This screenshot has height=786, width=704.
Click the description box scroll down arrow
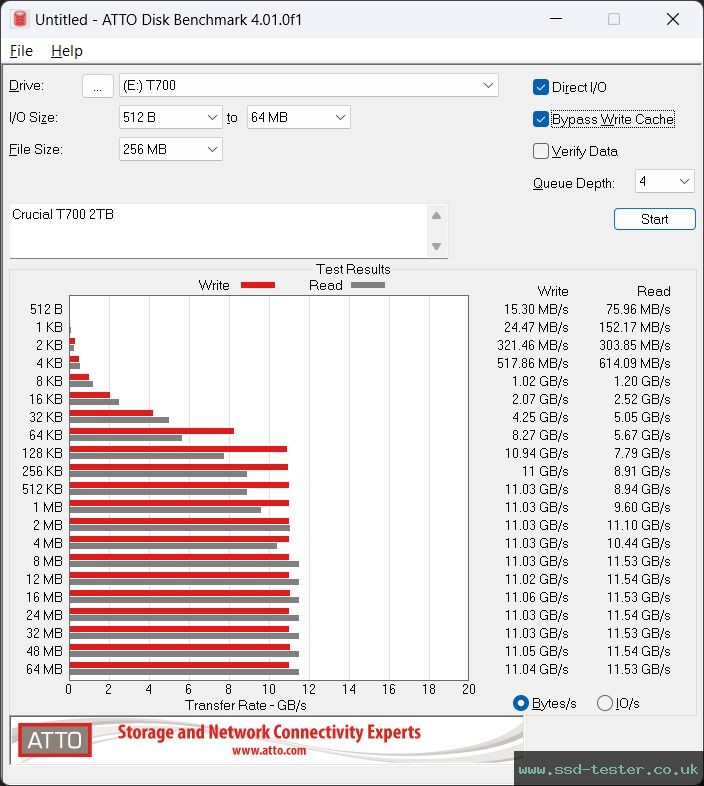(436, 246)
